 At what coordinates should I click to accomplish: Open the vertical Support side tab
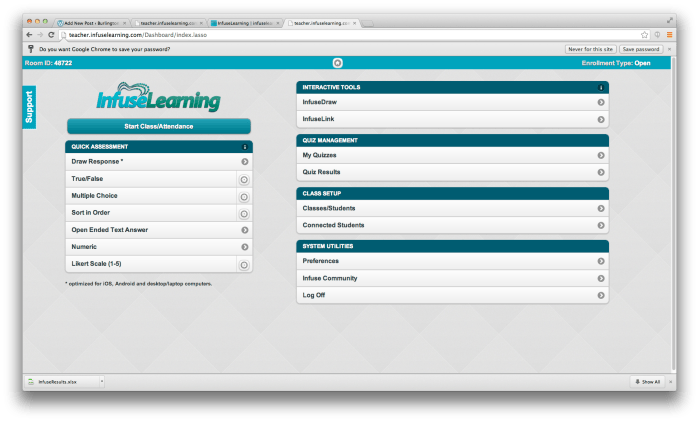coord(29,106)
